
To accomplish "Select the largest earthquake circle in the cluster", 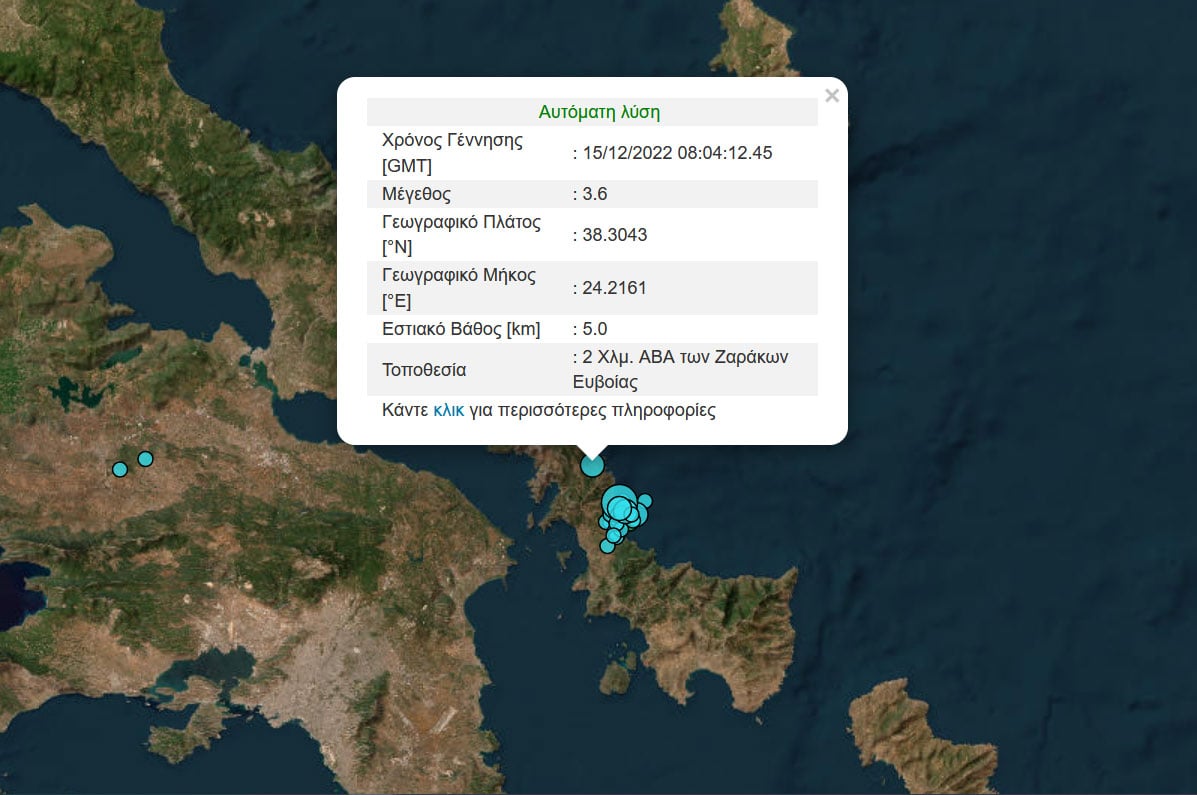I will pos(619,499).
